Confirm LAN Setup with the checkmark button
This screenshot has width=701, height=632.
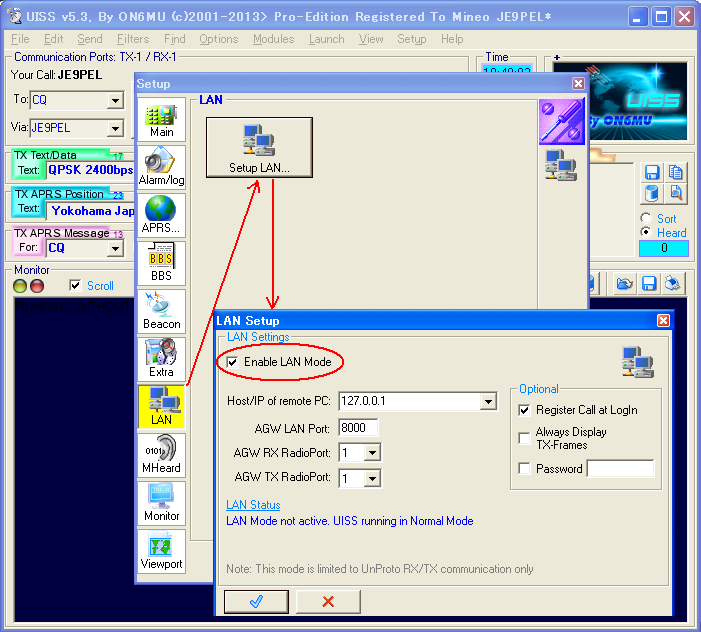(x=256, y=602)
